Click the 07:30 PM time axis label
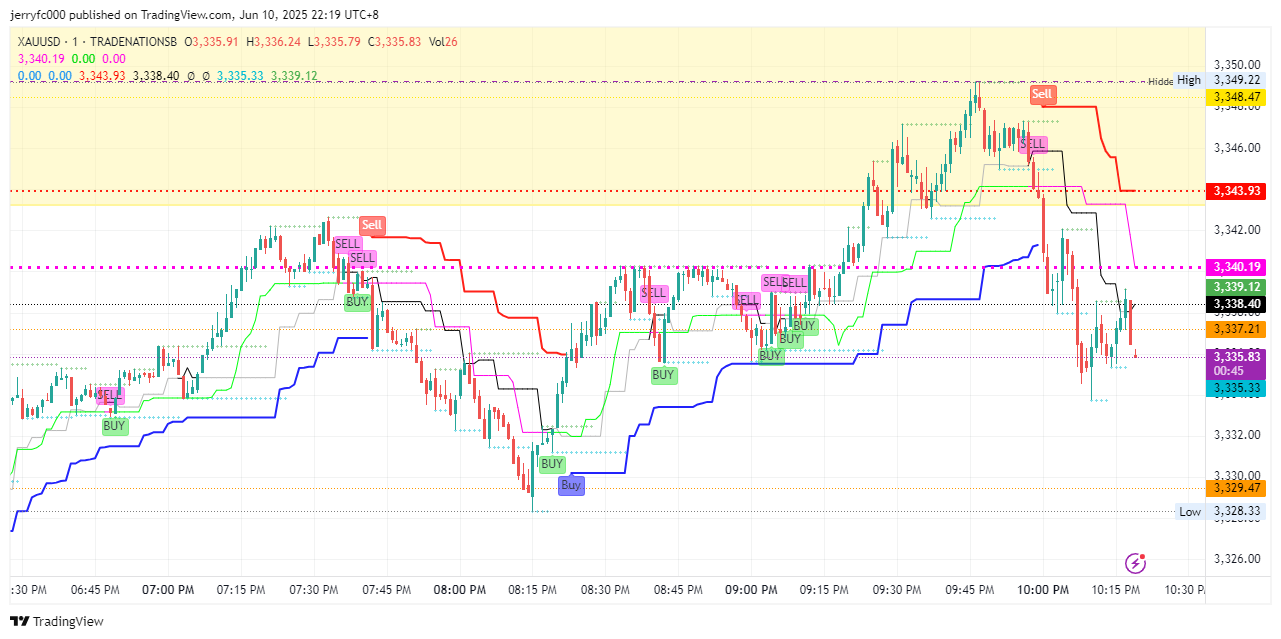The height and width of the screenshot is (639, 1281). 313,591
